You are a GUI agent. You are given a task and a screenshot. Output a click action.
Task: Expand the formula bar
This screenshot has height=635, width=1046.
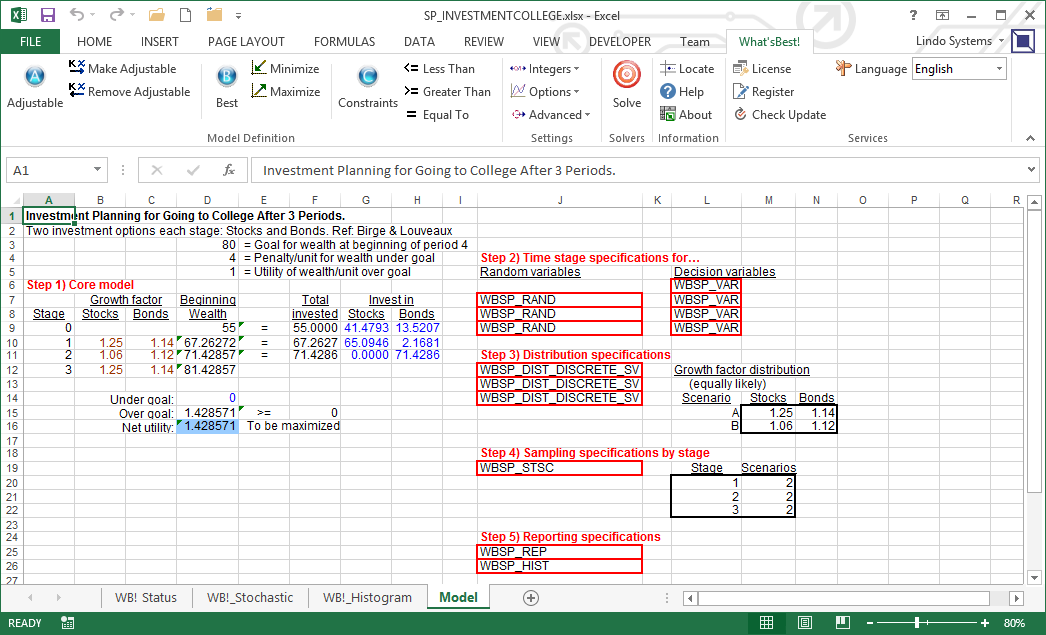pos(1032,170)
